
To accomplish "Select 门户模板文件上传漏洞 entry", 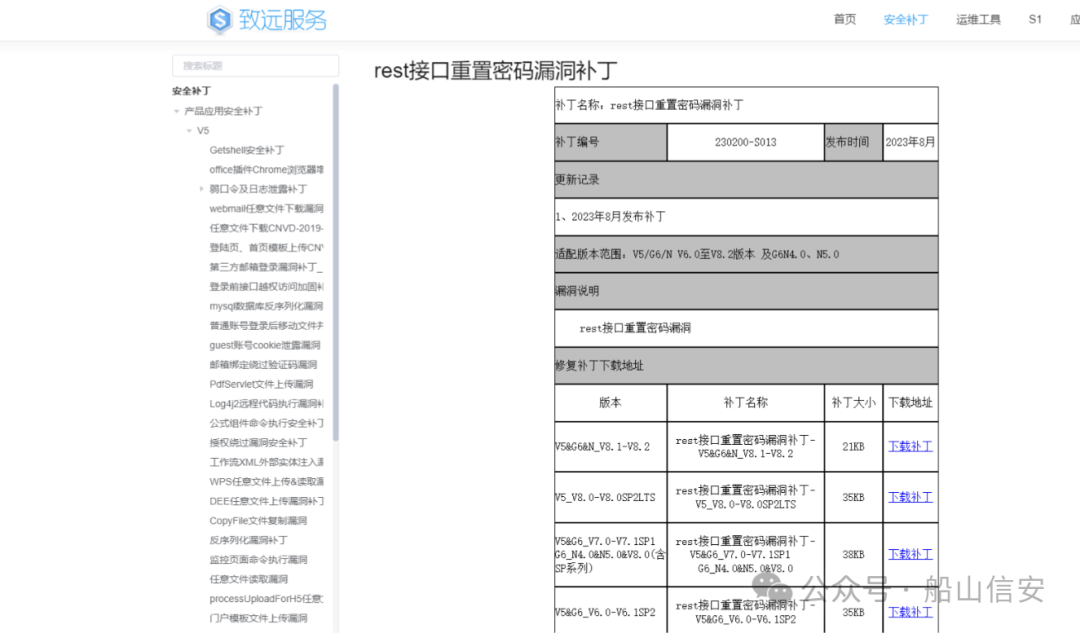I will point(258,618).
